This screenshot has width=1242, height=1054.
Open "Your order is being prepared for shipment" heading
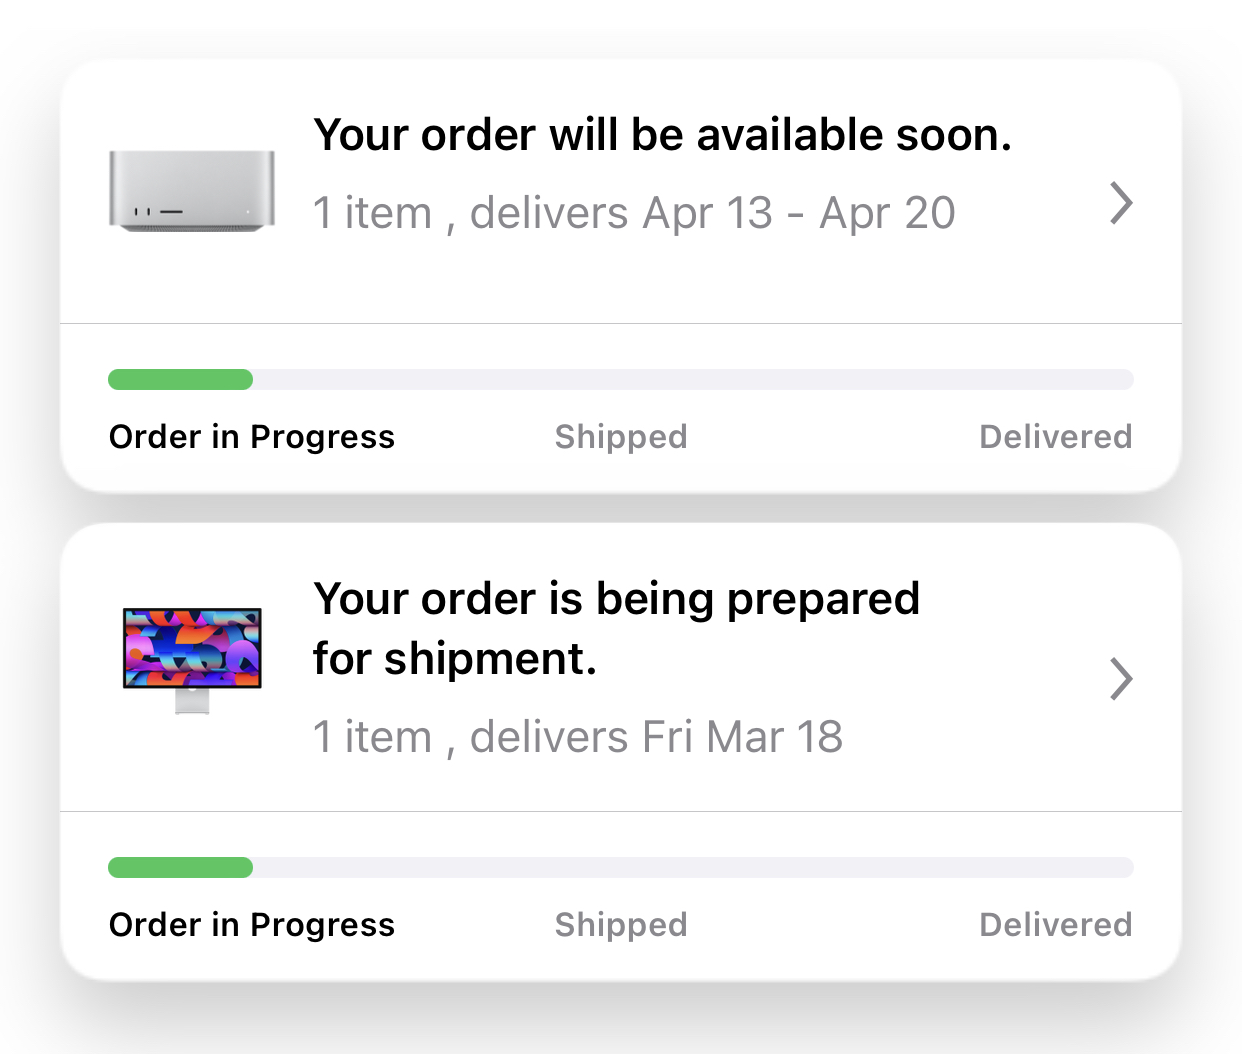pyautogui.click(x=615, y=628)
